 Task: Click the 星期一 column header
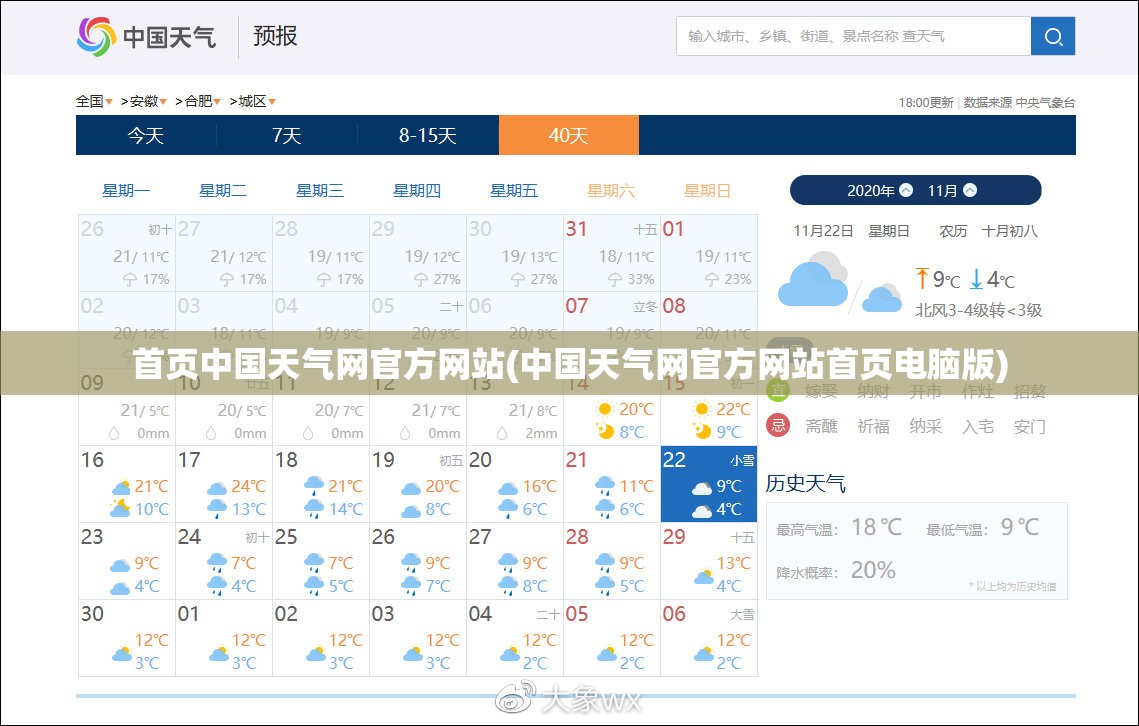(126, 190)
